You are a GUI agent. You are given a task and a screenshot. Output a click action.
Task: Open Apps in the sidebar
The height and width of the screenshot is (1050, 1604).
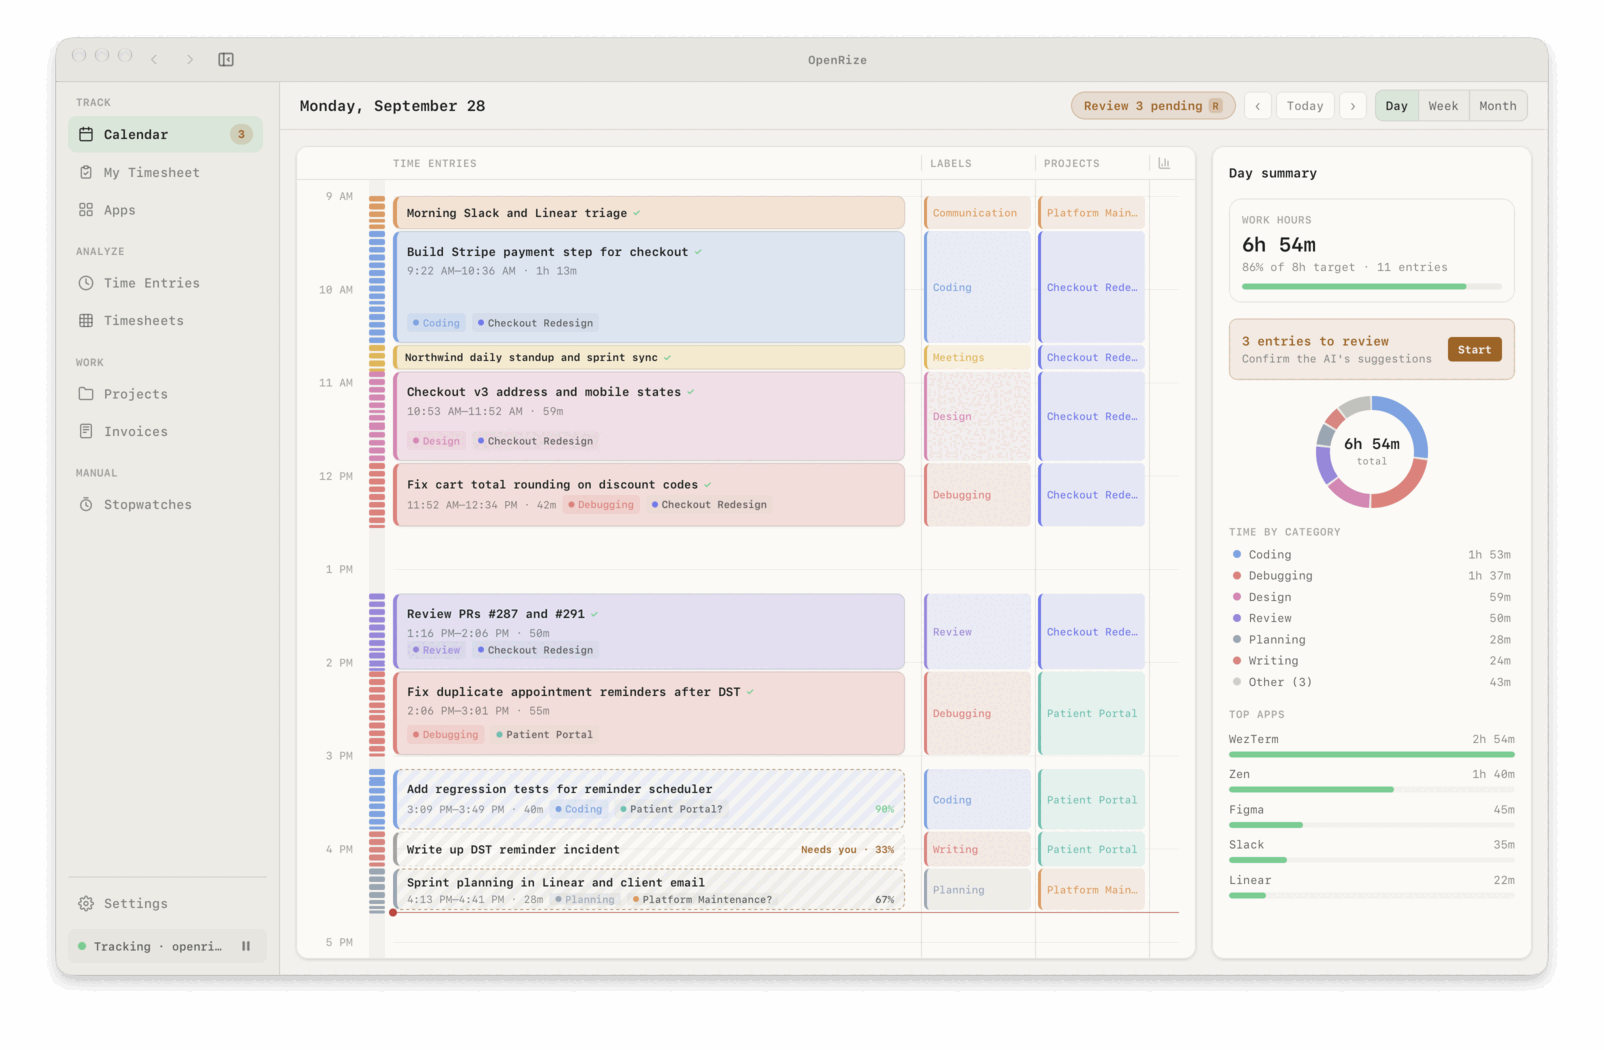click(165, 210)
